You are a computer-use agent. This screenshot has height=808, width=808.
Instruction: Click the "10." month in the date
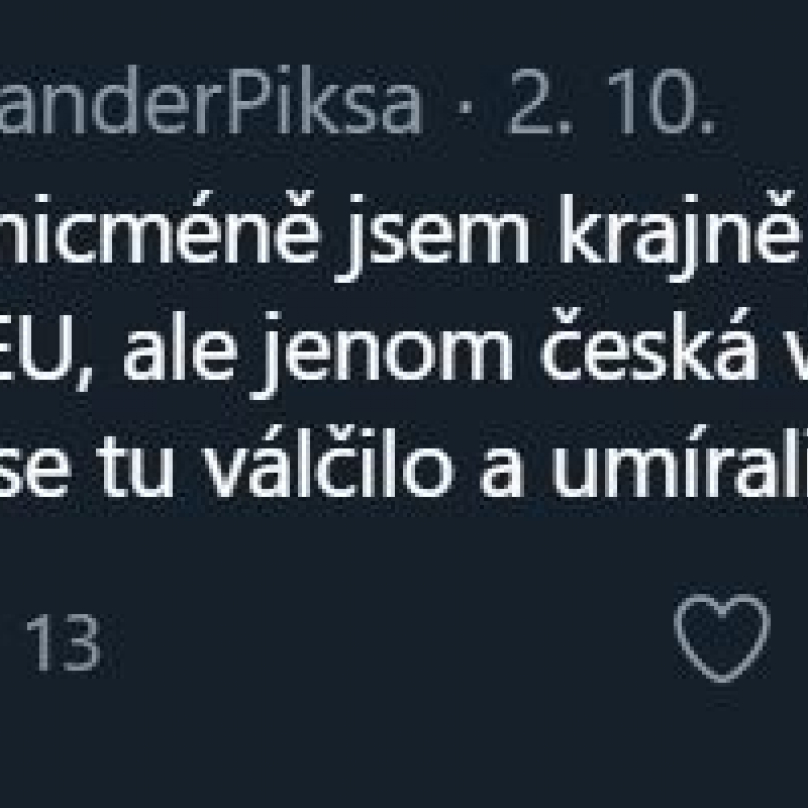(662, 102)
